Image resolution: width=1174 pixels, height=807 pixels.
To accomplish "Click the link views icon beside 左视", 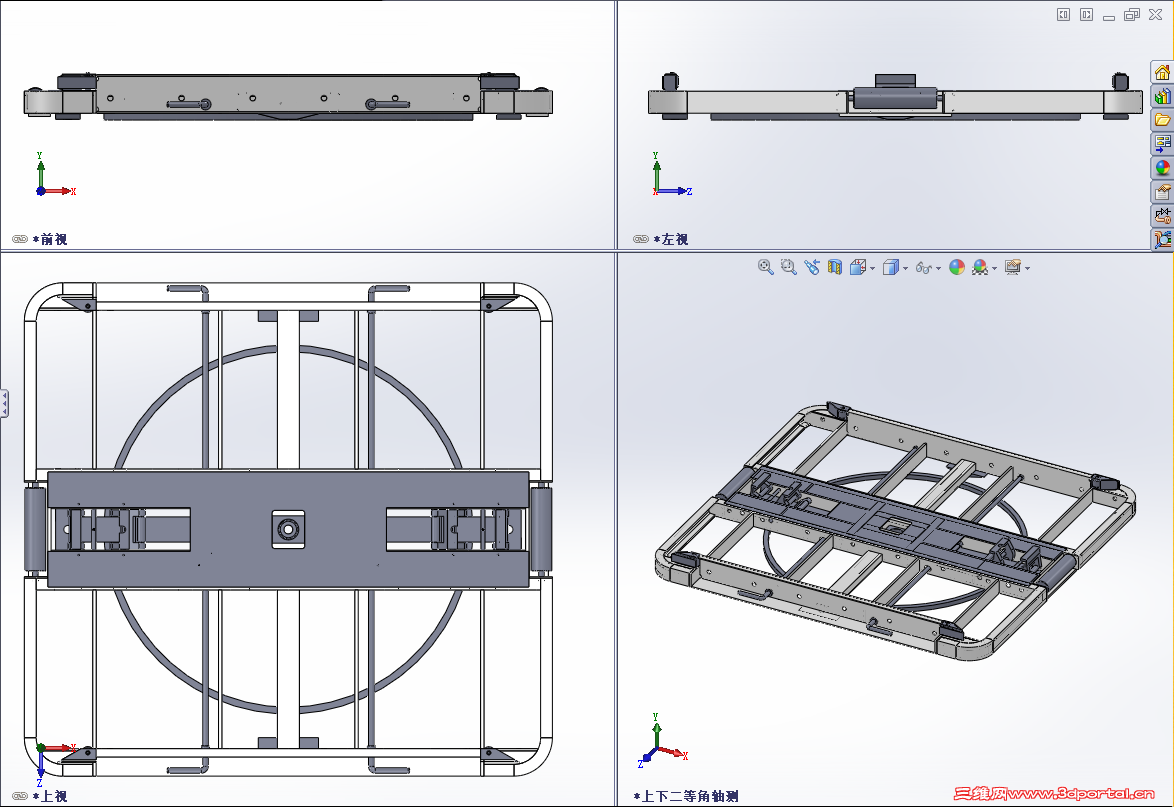I will [x=641, y=239].
